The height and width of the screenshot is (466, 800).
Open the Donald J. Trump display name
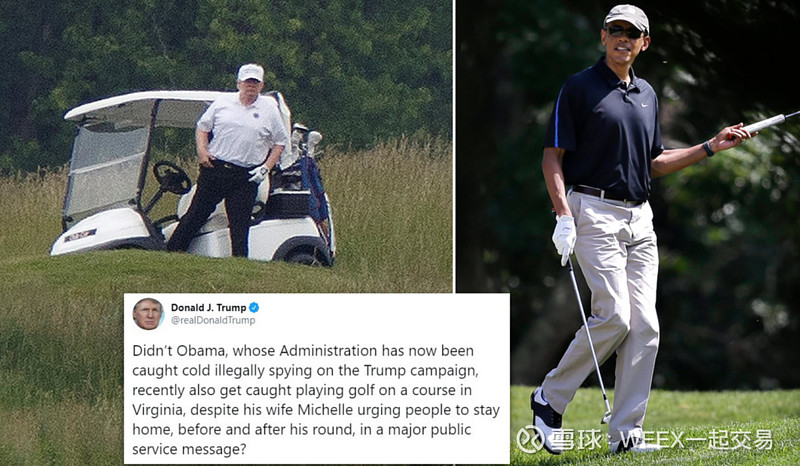click(x=208, y=308)
